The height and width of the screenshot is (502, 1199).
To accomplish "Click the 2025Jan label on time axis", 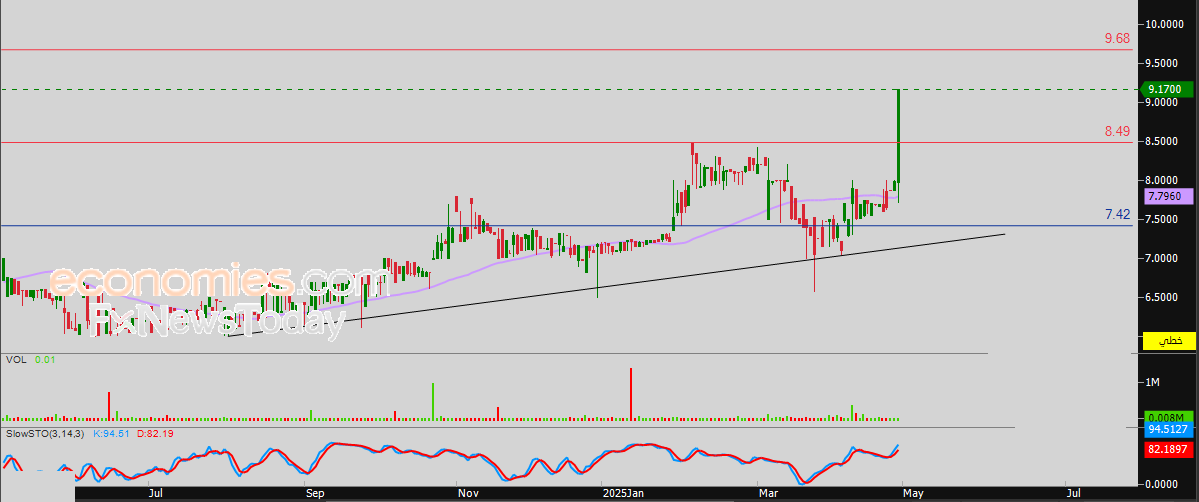I will tap(625, 494).
